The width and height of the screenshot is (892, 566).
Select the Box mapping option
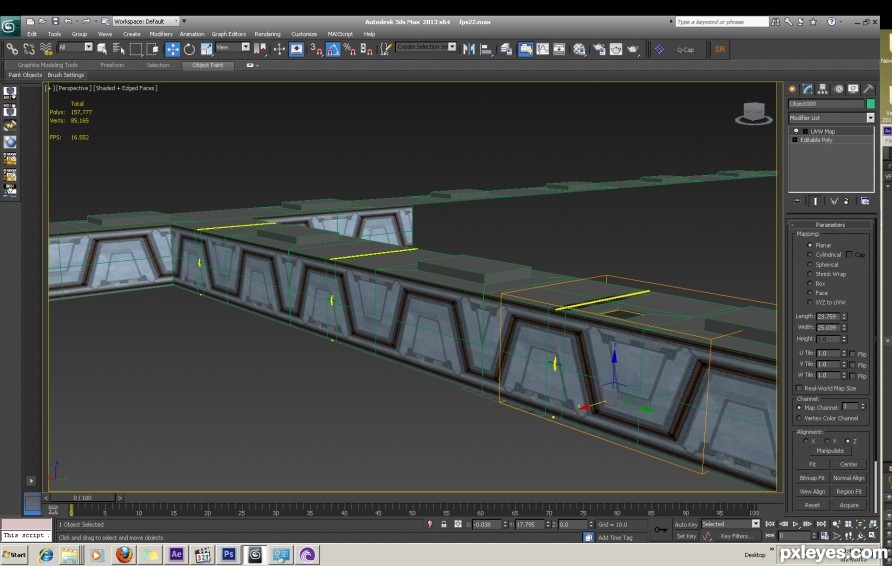tap(810, 283)
